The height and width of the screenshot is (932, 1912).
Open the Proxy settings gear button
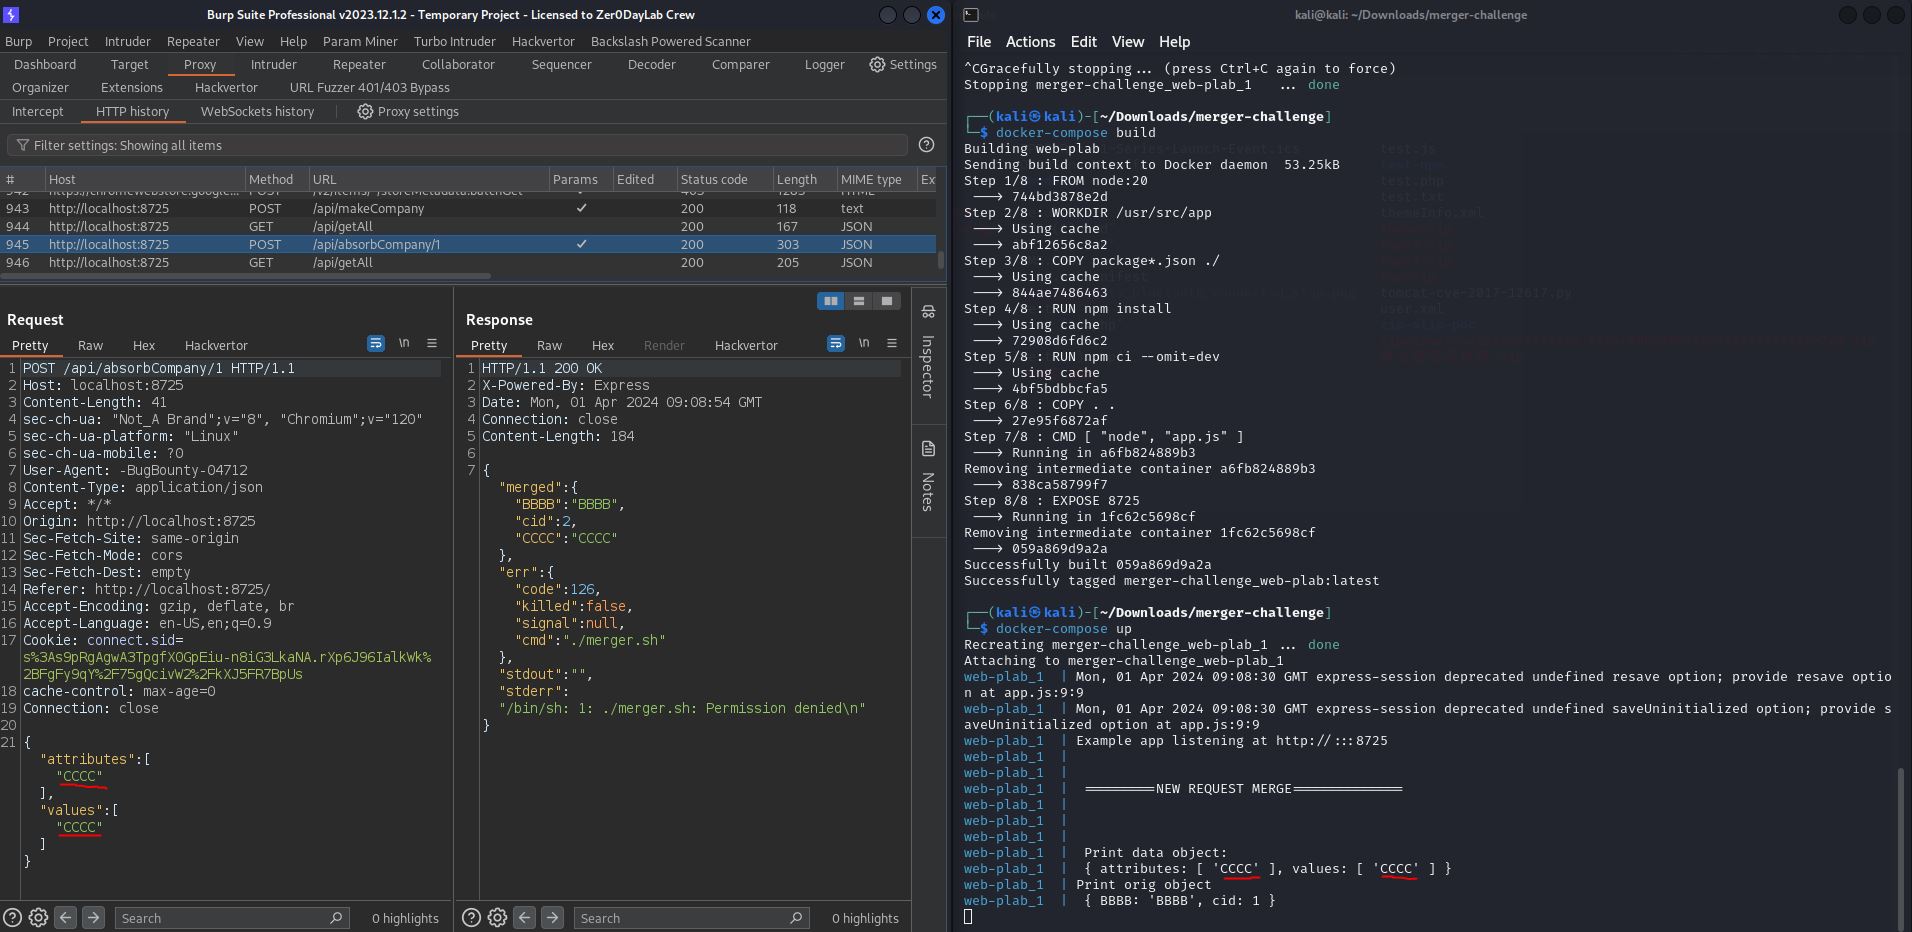pos(408,111)
